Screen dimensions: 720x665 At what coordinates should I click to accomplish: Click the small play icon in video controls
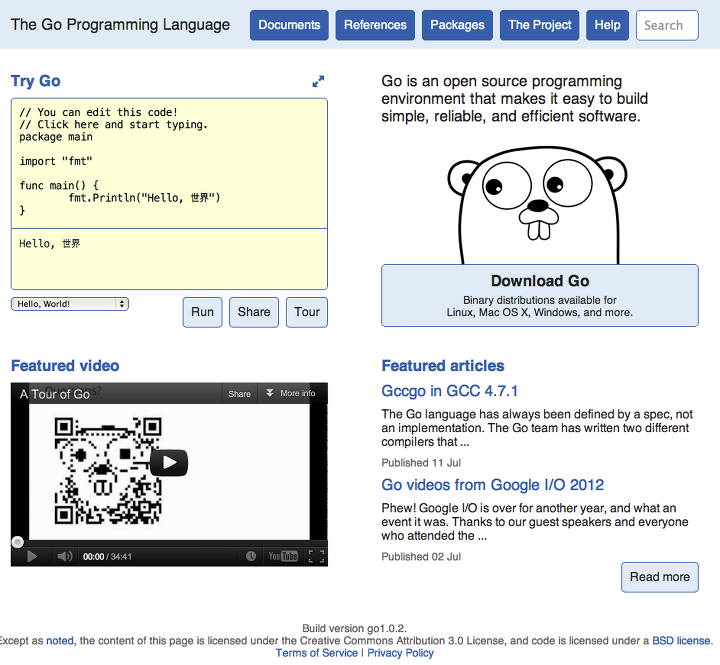[x=32, y=557]
